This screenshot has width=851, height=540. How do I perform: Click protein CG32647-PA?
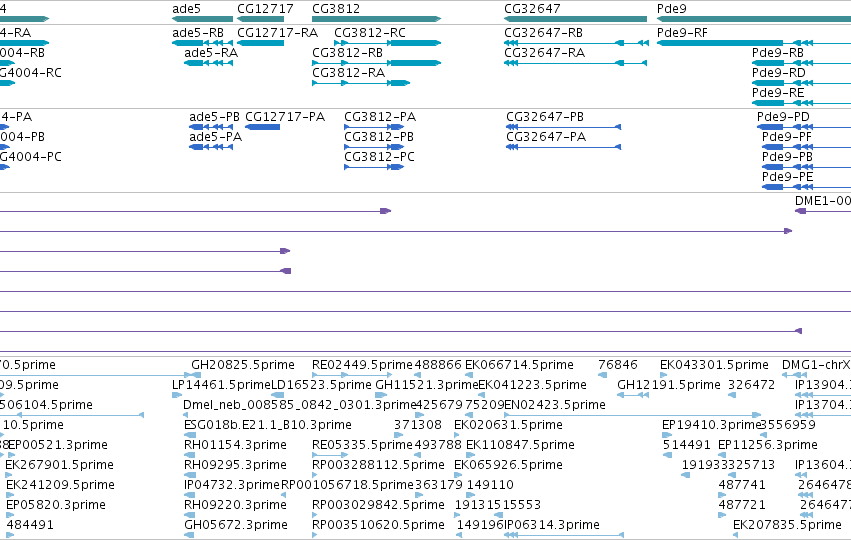pos(546,137)
